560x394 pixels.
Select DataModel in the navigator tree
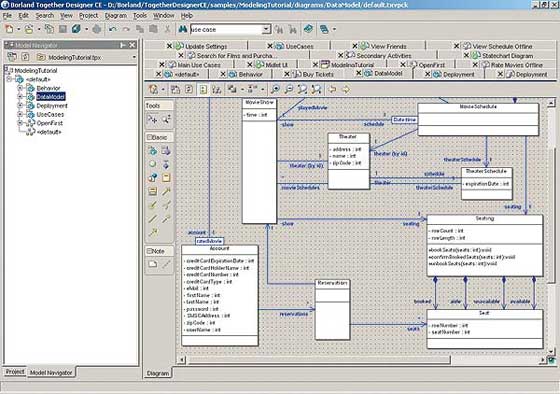(51, 96)
